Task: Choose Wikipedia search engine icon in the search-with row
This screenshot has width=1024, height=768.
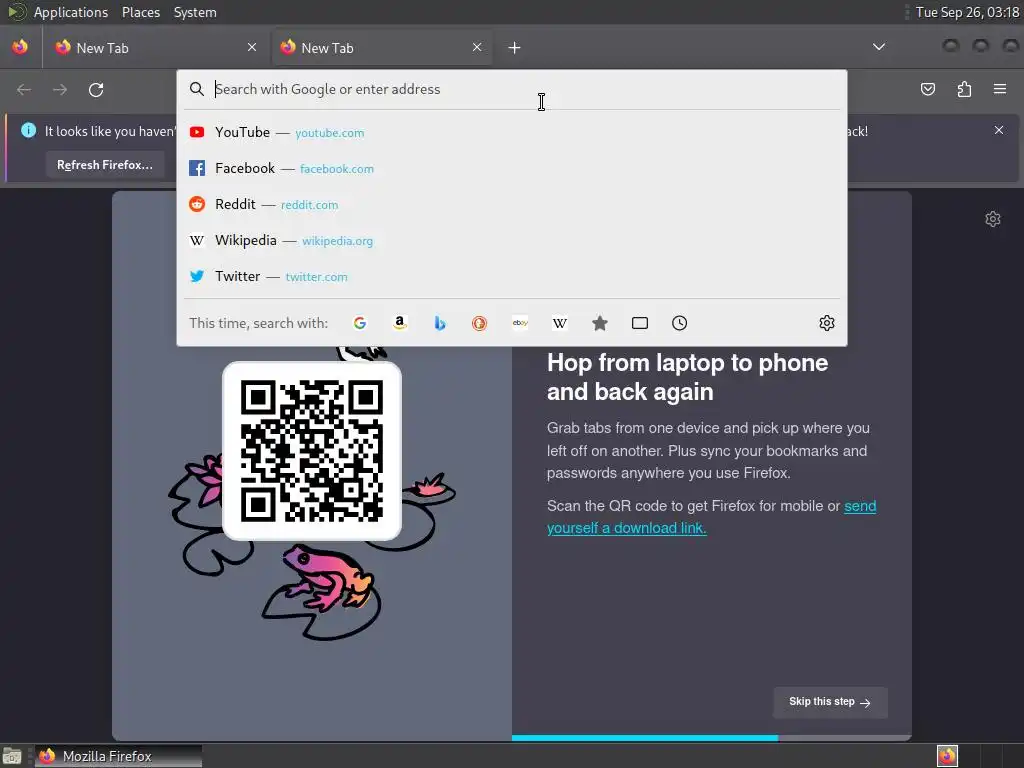Action: point(560,323)
